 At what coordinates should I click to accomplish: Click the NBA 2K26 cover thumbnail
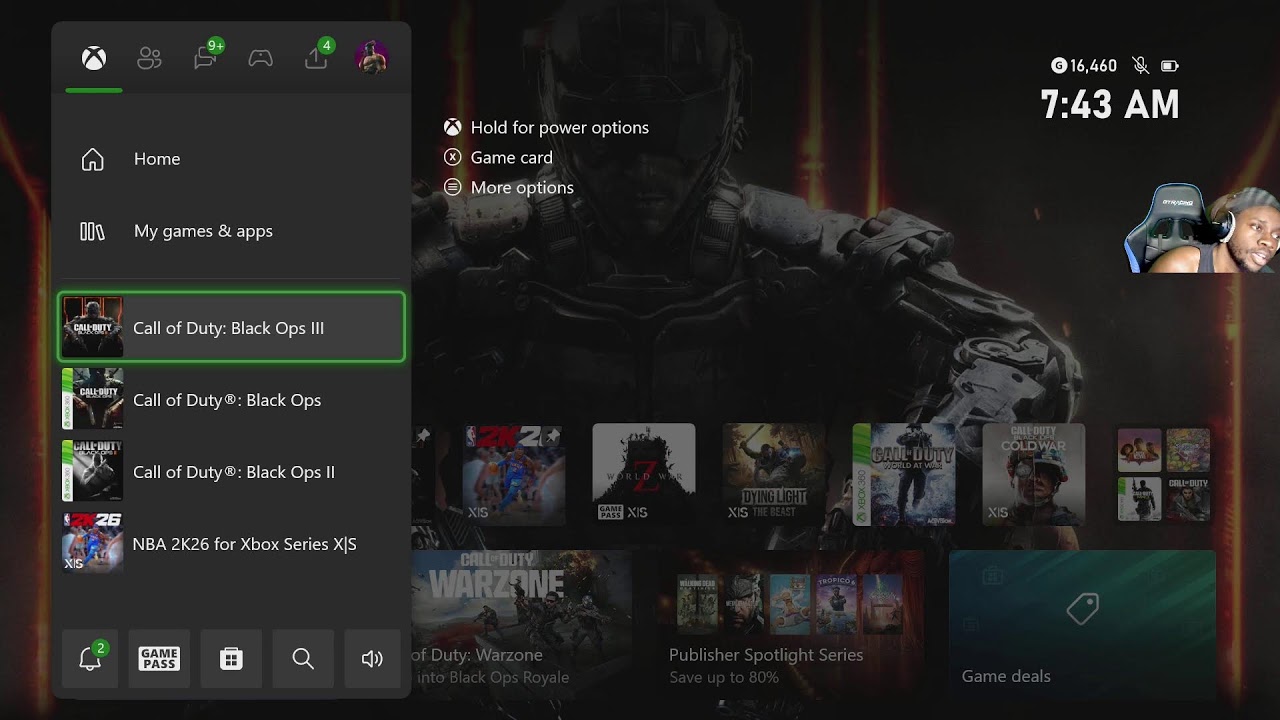coord(92,543)
